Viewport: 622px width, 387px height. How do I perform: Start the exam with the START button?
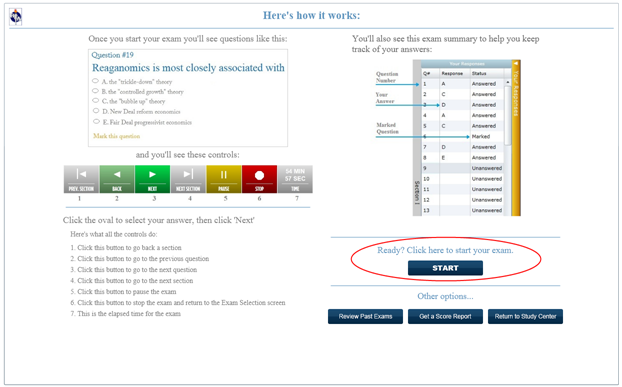(445, 268)
